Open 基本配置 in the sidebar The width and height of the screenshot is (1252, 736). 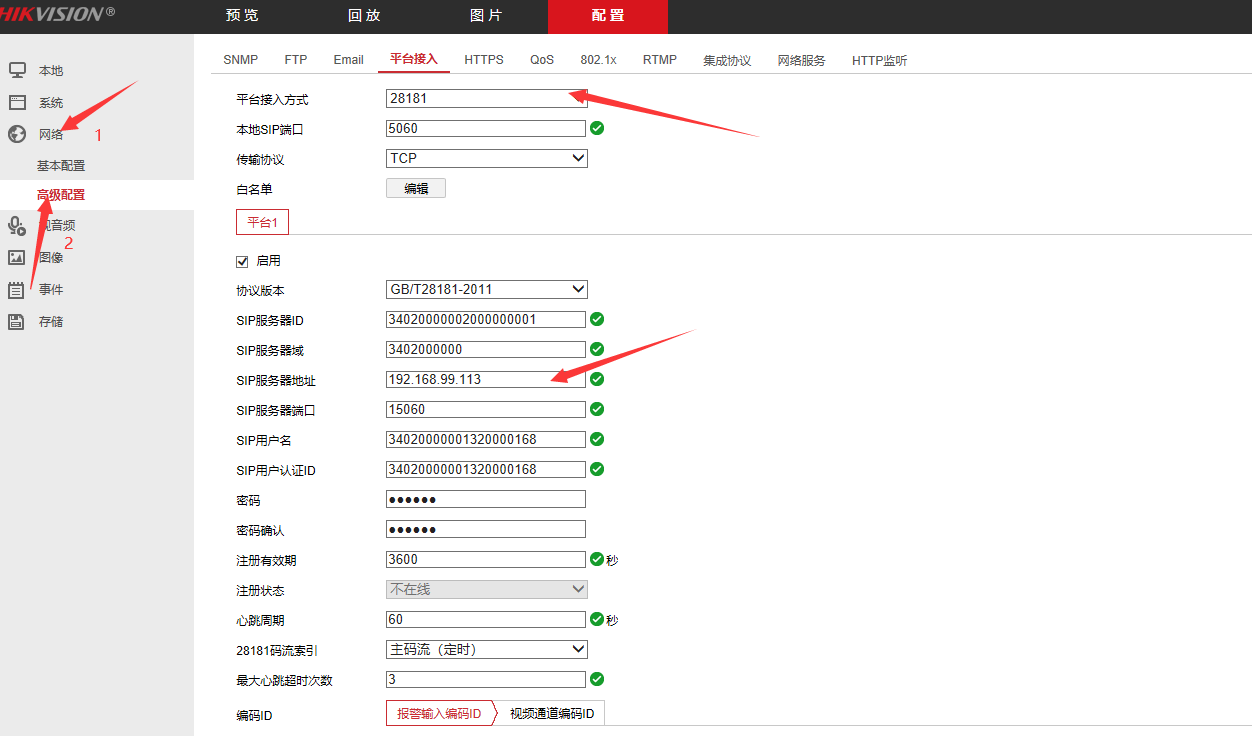click(x=61, y=166)
